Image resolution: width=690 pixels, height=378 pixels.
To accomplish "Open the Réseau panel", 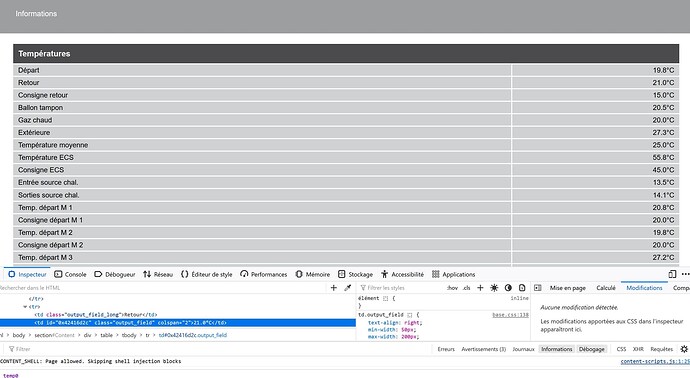I will [158, 274].
